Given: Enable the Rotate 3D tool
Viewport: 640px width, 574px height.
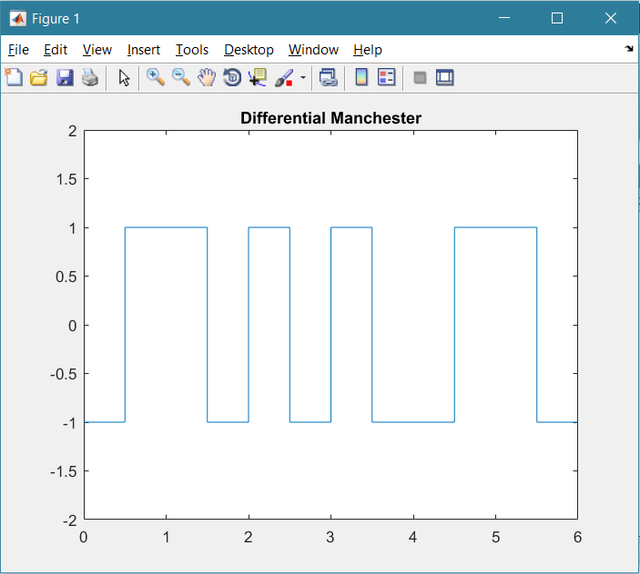Looking at the screenshot, I should click(x=232, y=77).
